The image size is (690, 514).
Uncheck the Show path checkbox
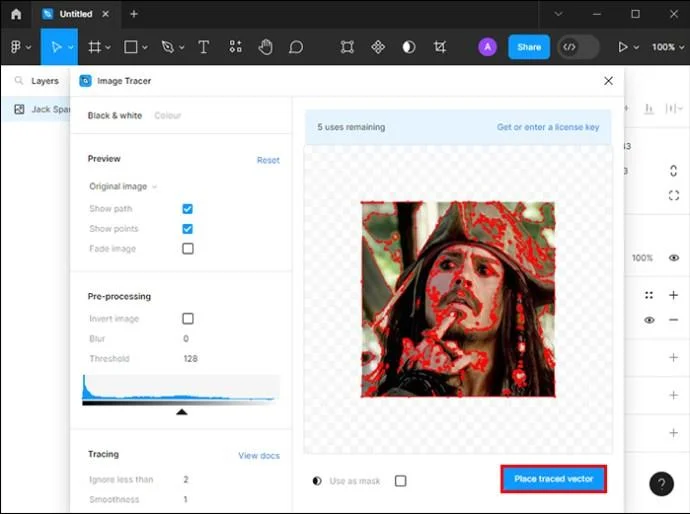pos(187,209)
